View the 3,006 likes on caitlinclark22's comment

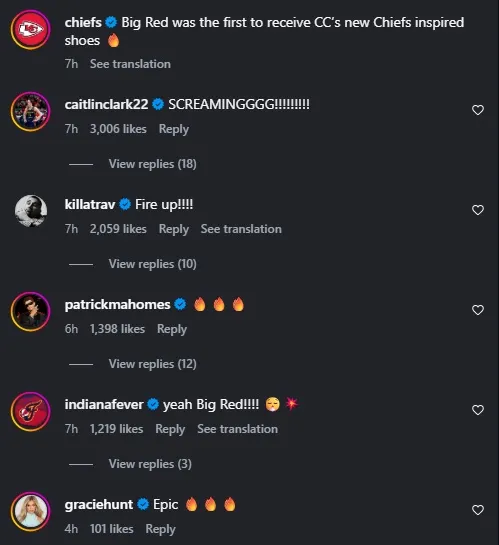[x=118, y=129]
